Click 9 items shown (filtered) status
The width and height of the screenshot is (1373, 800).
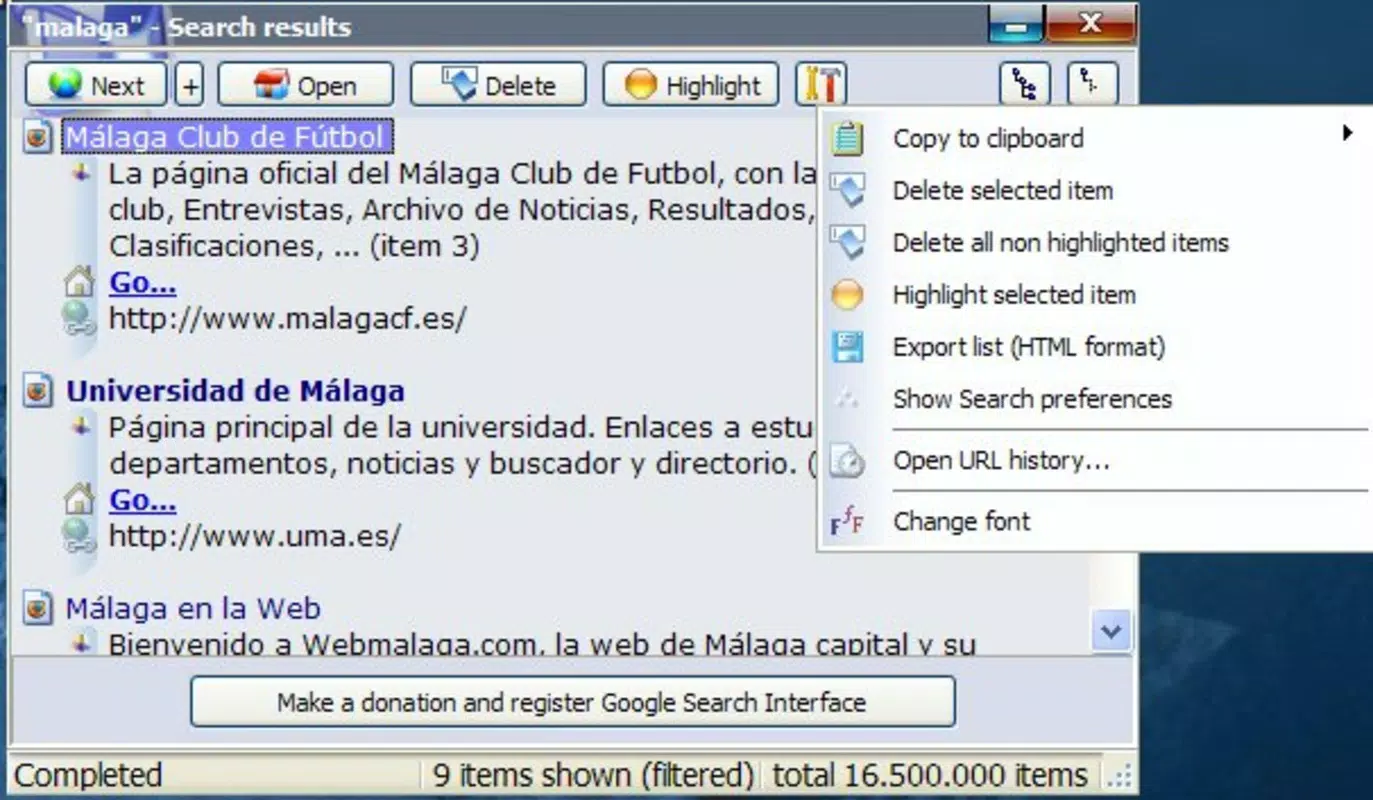(x=594, y=775)
